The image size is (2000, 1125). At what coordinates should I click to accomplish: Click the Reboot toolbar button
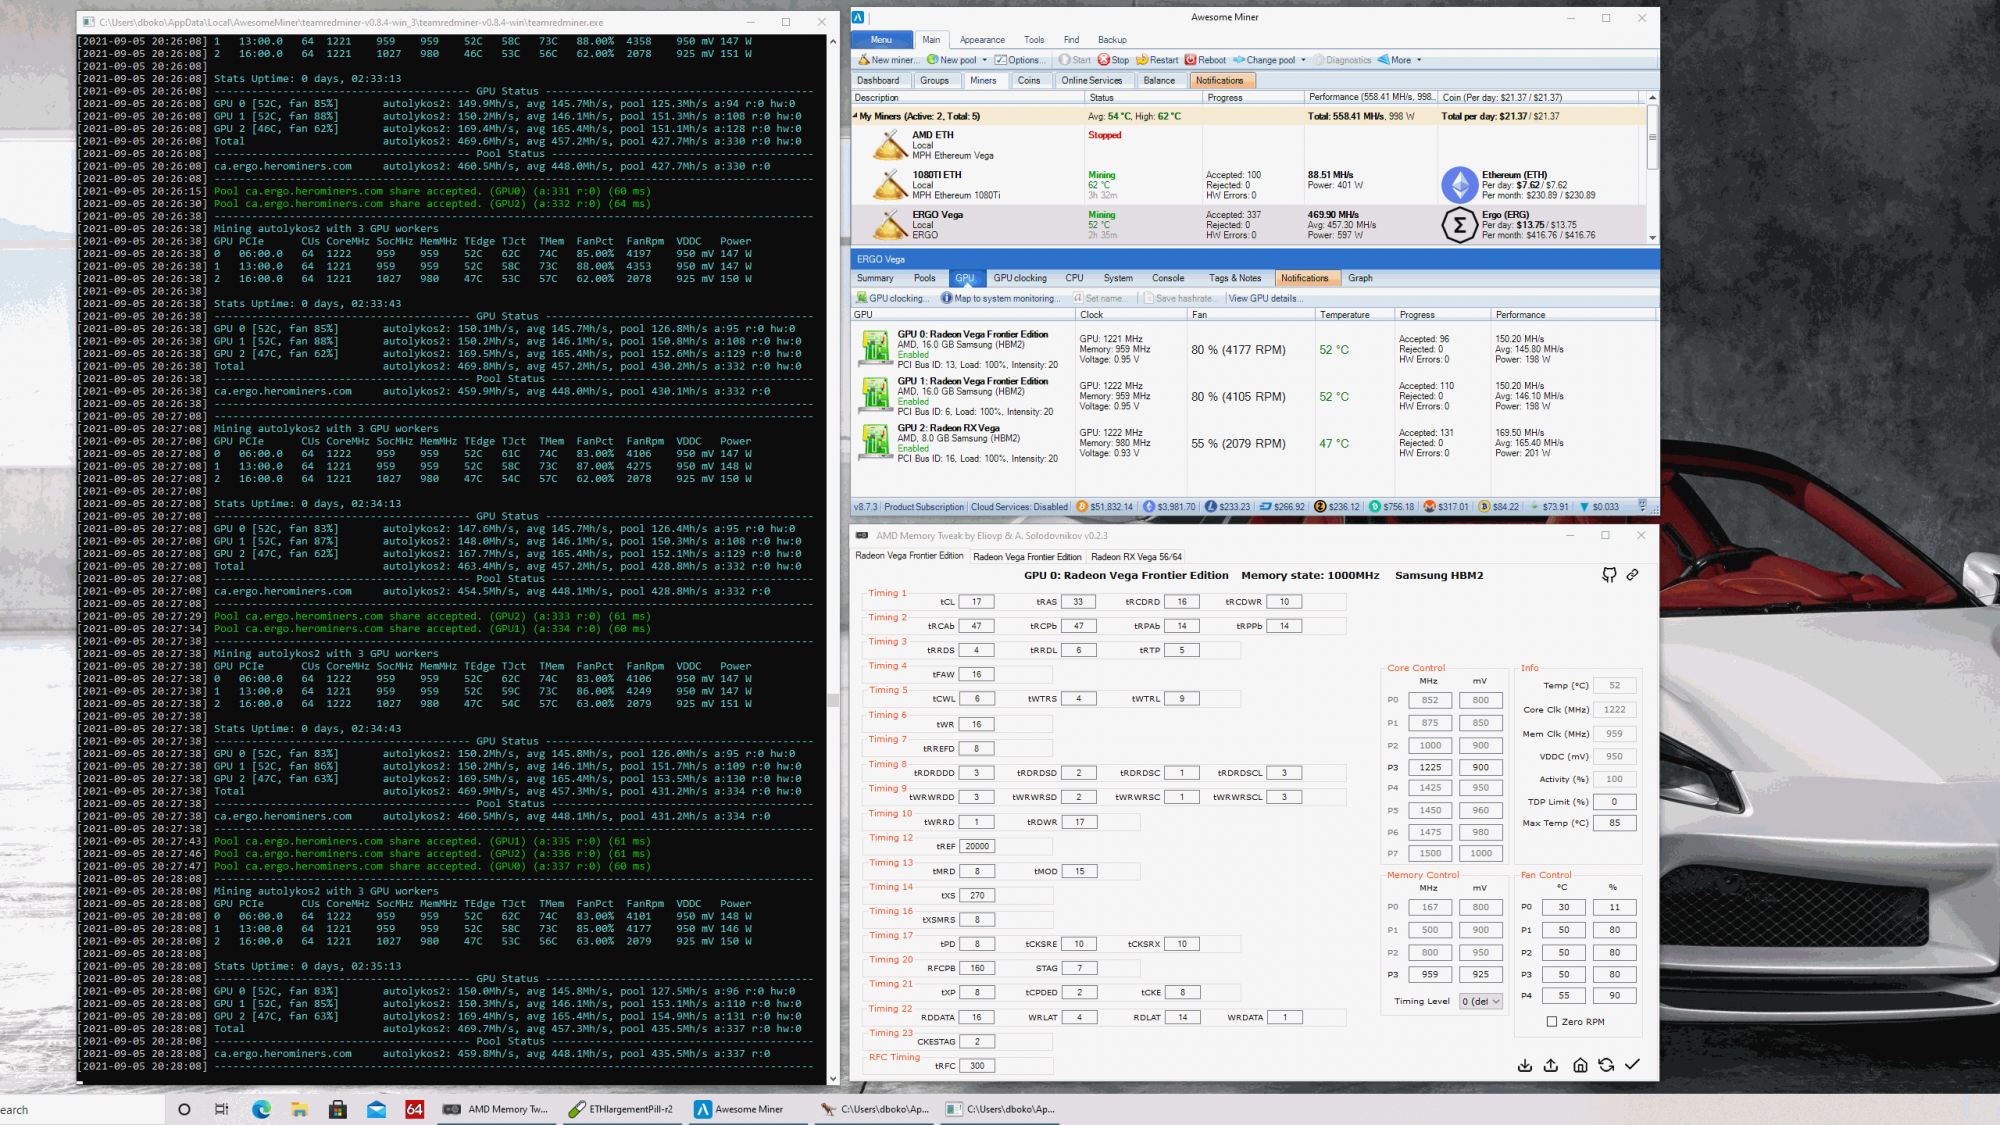pyautogui.click(x=1205, y=60)
